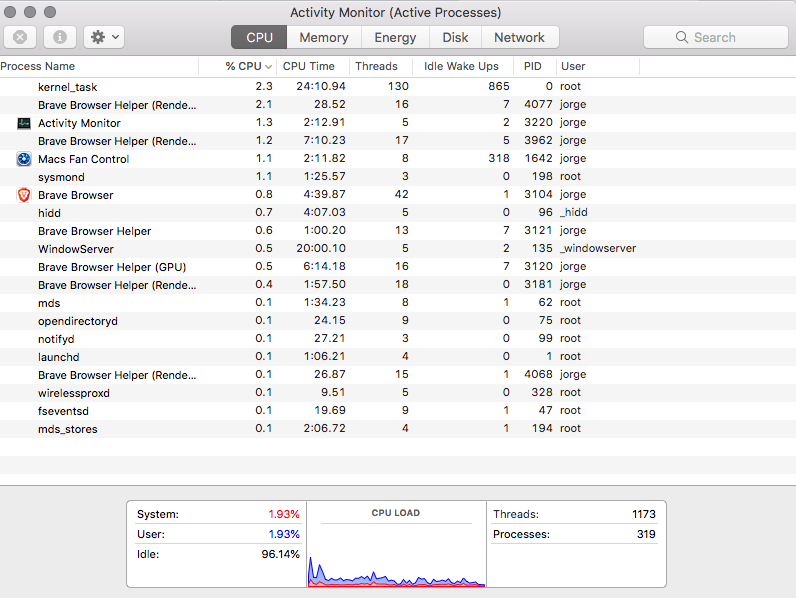796x598 pixels.
Task: Select Brave Browser Helper row with PID 3121
Action: pyautogui.click(x=398, y=230)
